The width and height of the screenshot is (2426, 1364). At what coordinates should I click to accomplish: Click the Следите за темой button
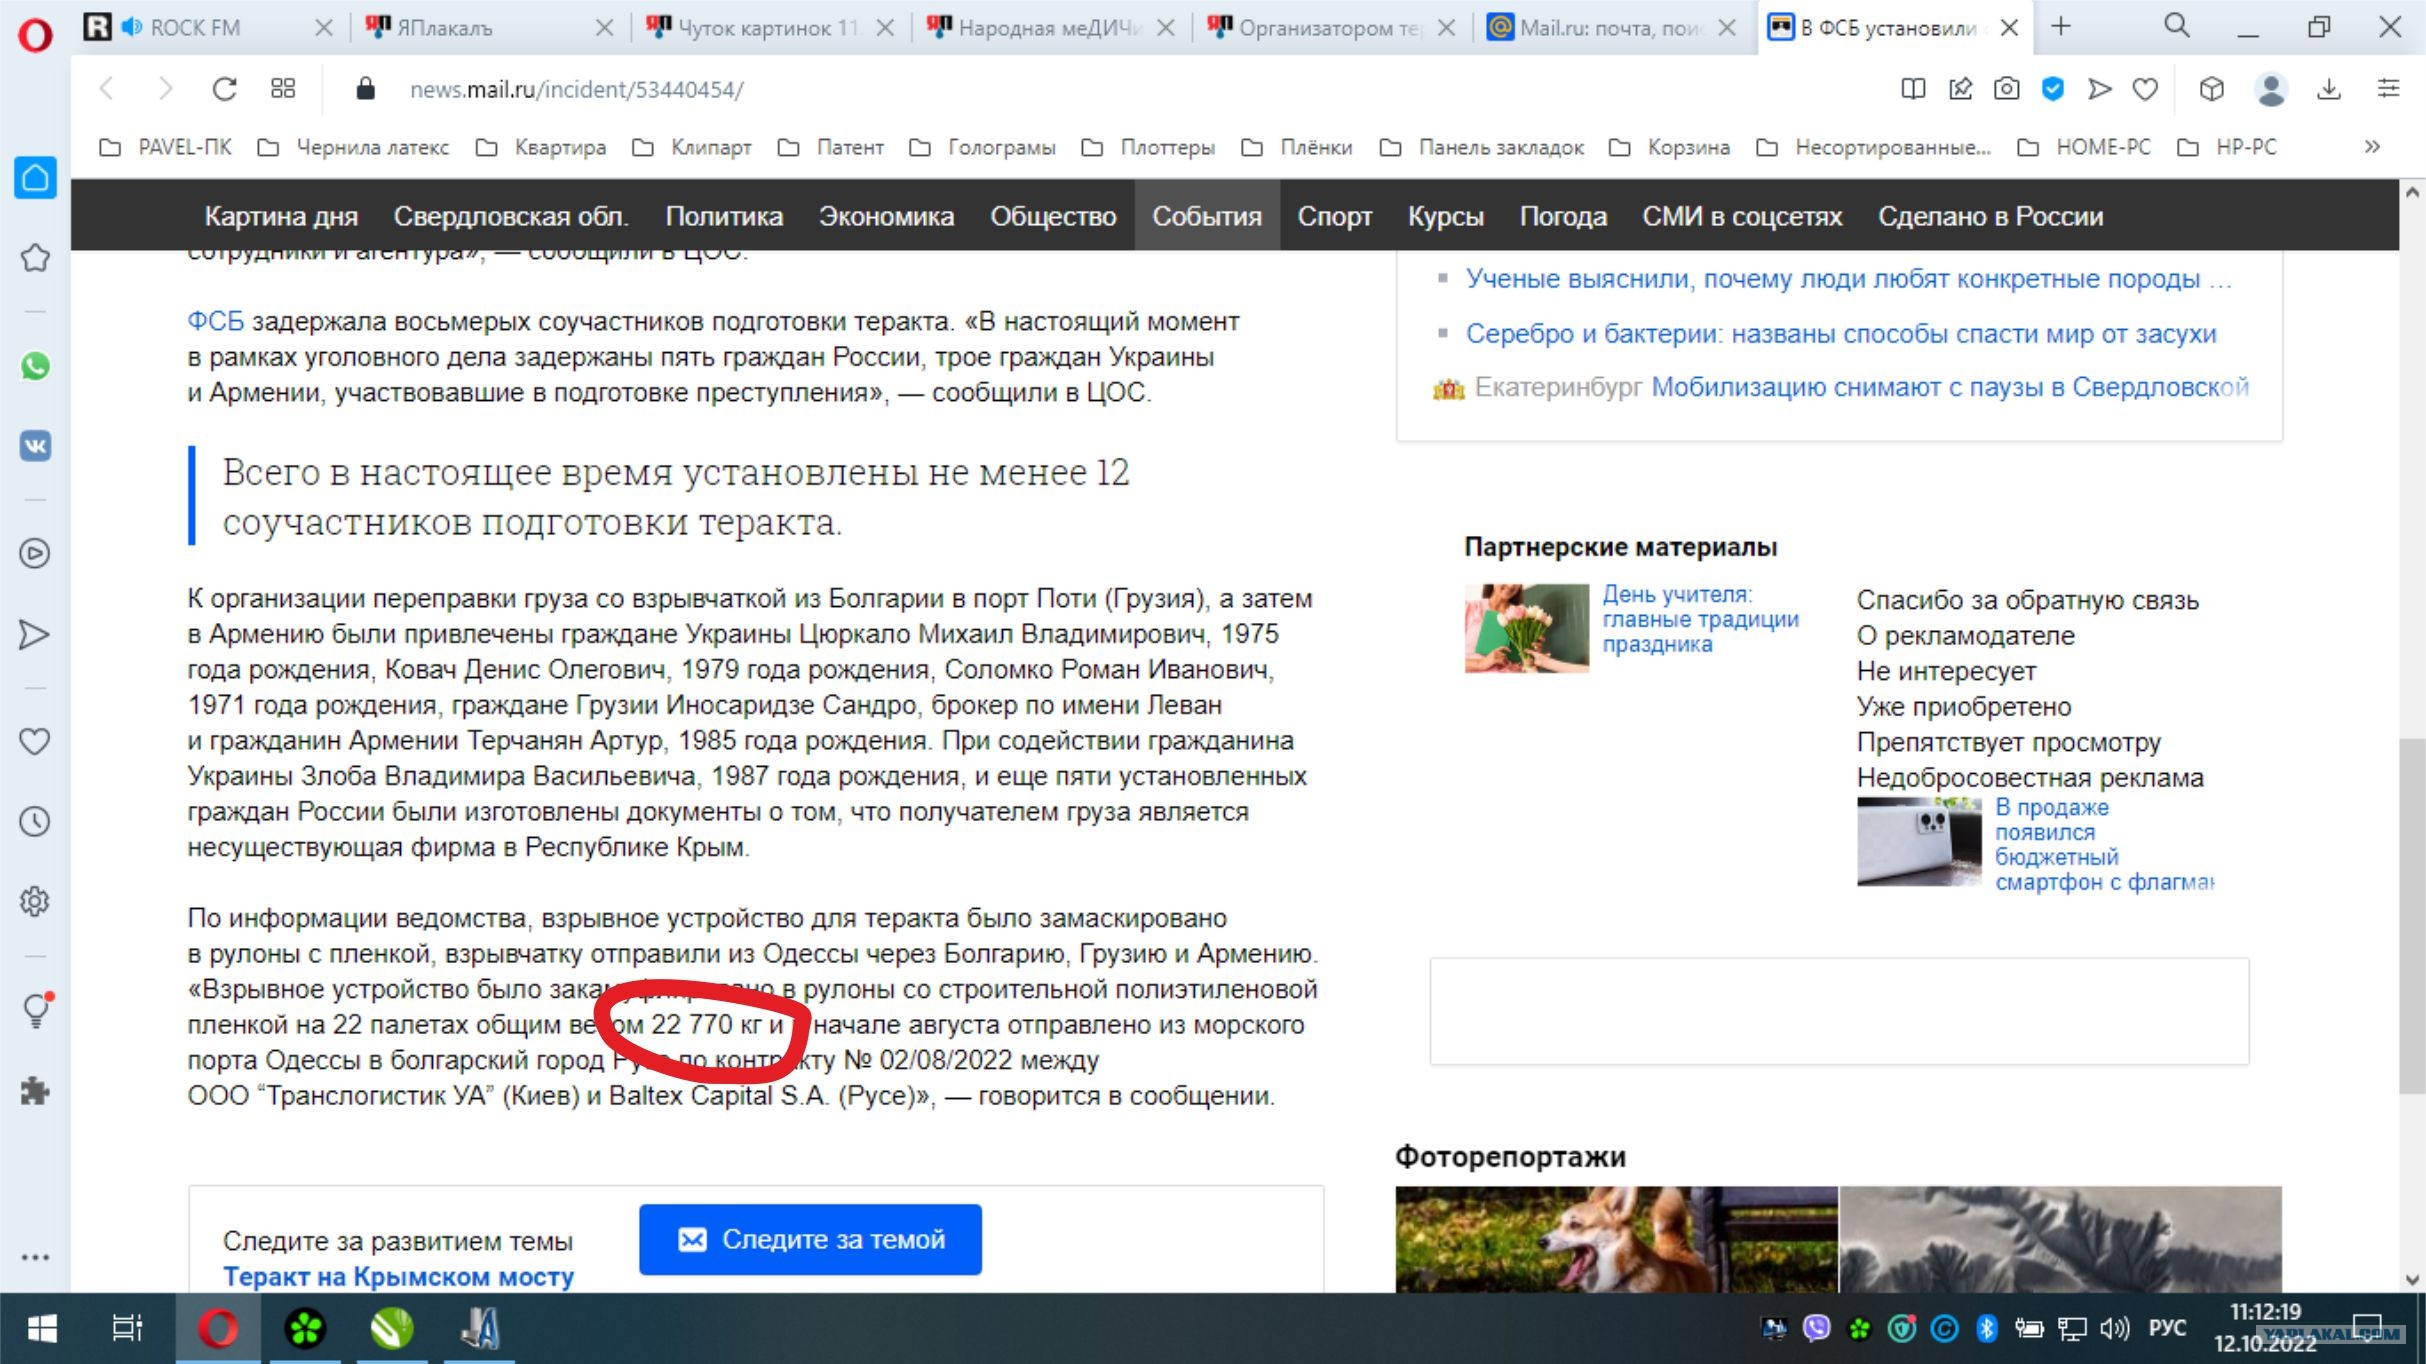click(810, 1239)
